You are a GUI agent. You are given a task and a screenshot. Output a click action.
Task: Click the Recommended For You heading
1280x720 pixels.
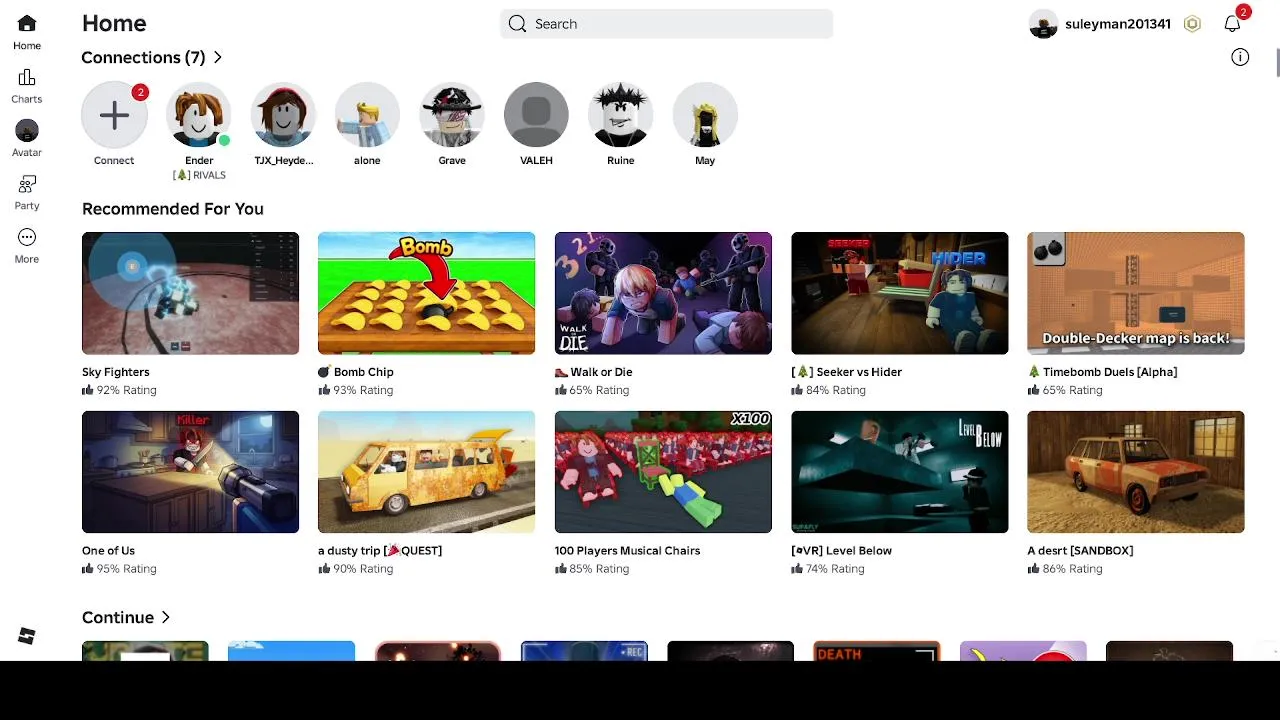pos(172,209)
